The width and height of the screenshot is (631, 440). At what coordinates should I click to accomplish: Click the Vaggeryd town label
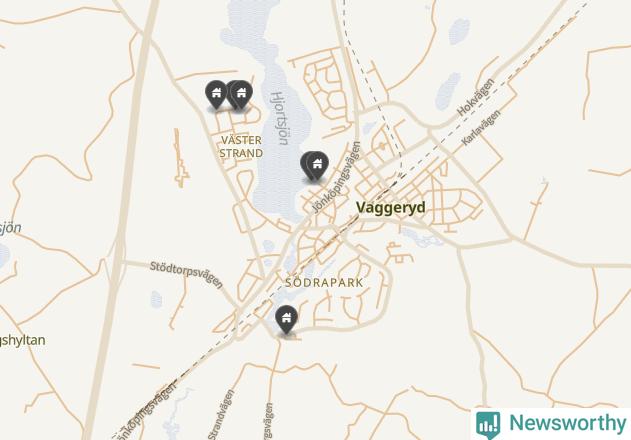391,207
